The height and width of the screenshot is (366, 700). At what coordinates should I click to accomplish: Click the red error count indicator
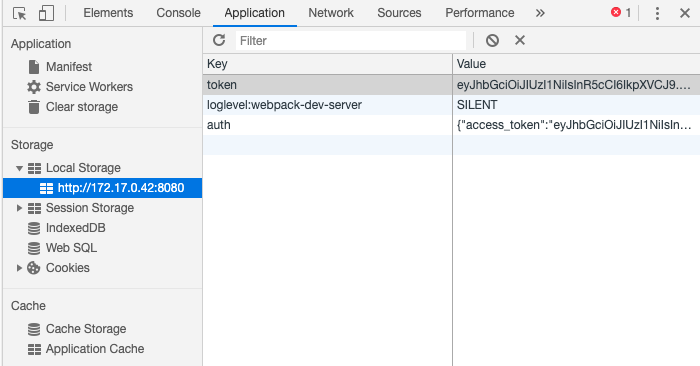point(621,12)
